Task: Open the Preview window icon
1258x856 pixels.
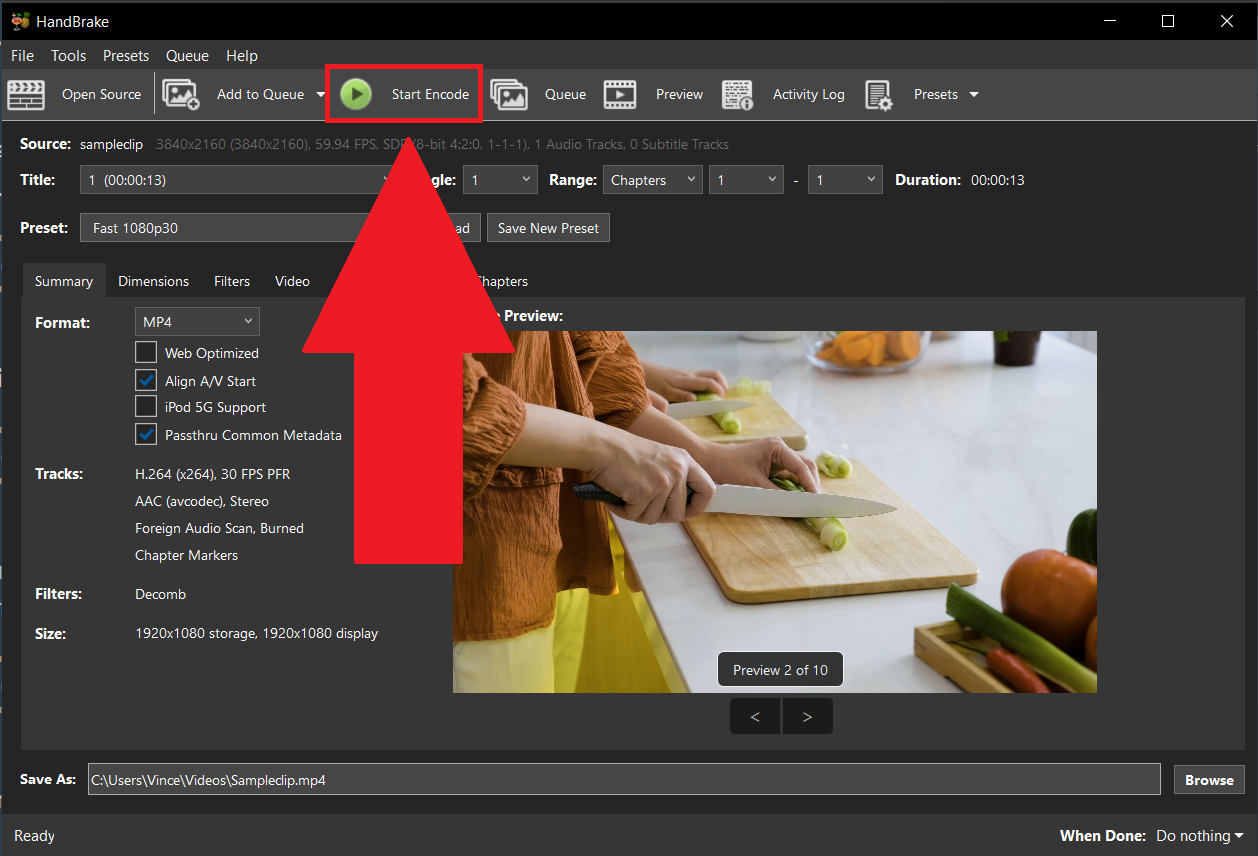Action: pyautogui.click(x=620, y=94)
